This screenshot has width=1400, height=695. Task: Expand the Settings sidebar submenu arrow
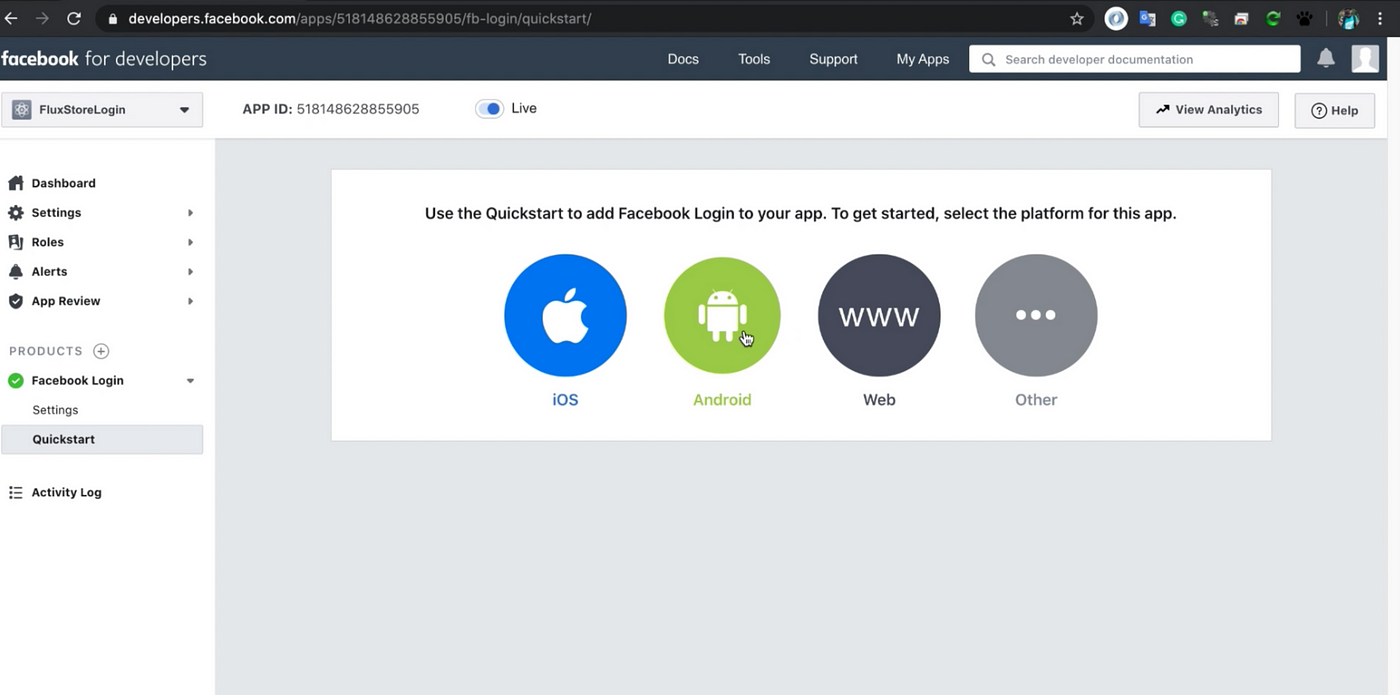[190, 212]
